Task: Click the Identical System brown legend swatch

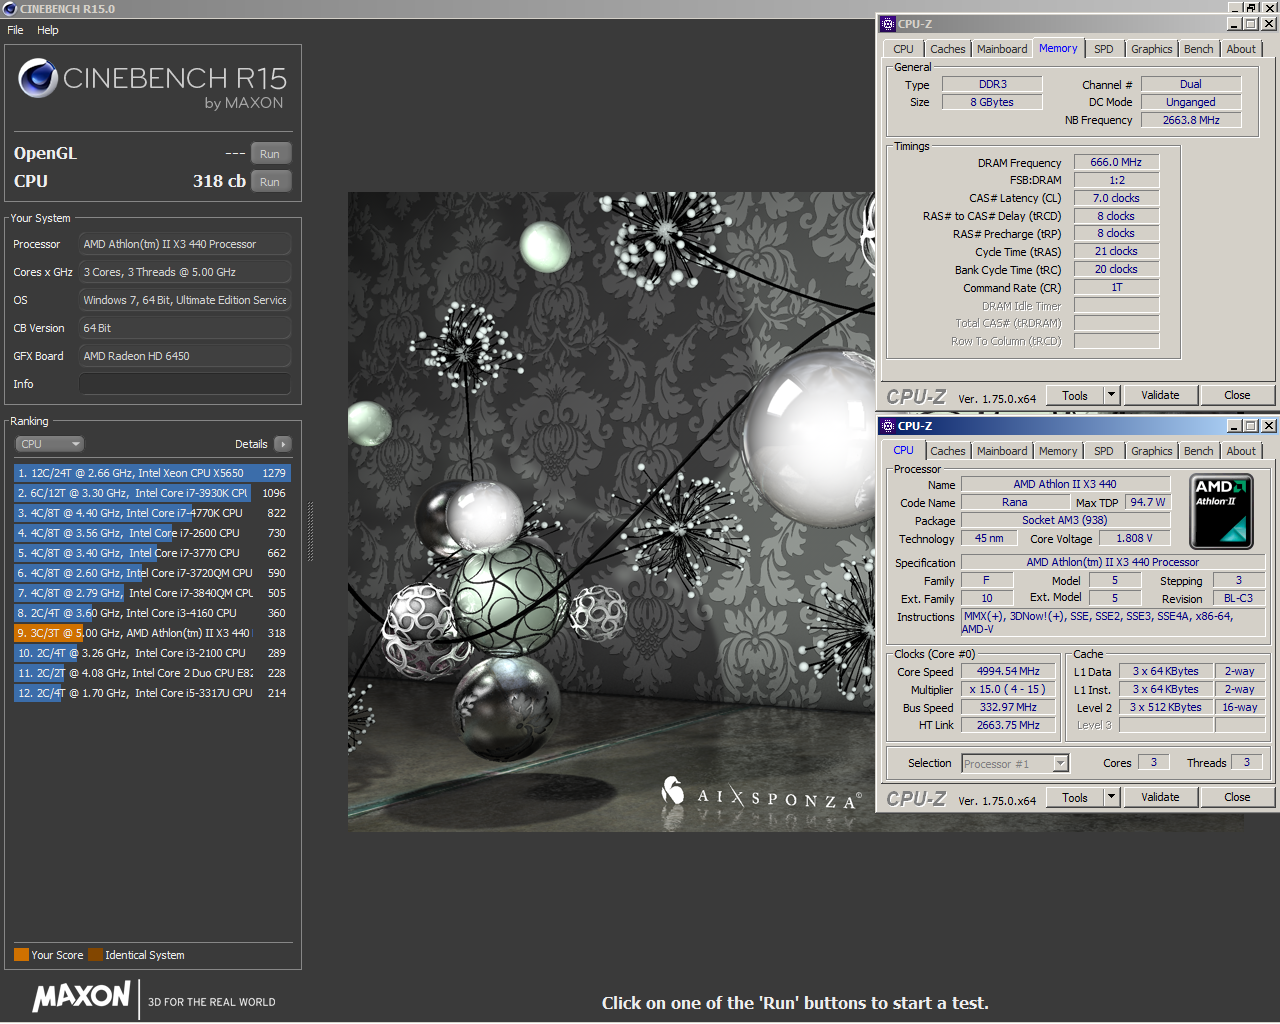Action: (95, 955)
